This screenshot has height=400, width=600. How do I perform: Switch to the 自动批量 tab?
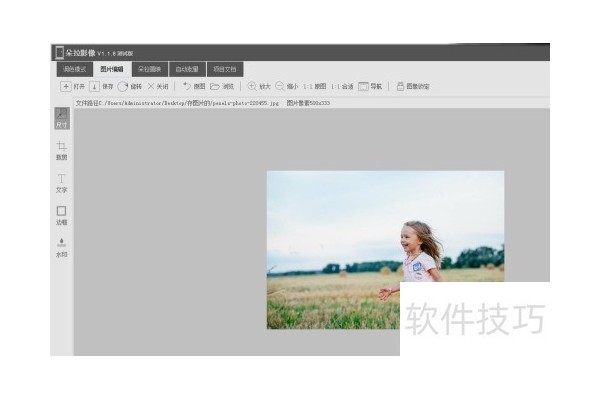tap(187, 69)
